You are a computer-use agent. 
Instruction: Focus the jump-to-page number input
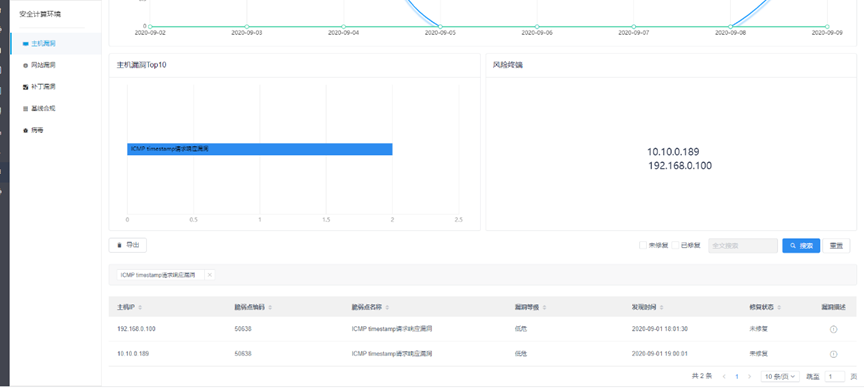pyautogui.click(x=834, y=376)
